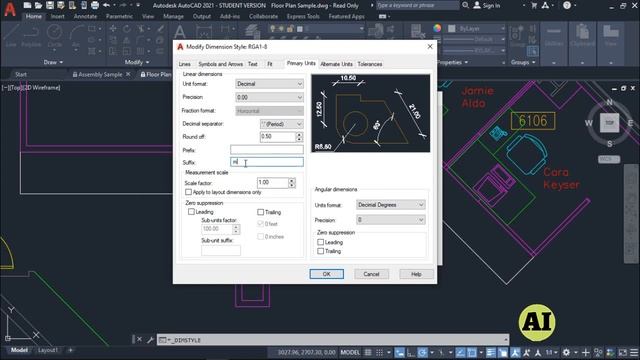The image size is (640, 360).
Task: Check angular Leading zero suppression
Action: pos(320,242)
